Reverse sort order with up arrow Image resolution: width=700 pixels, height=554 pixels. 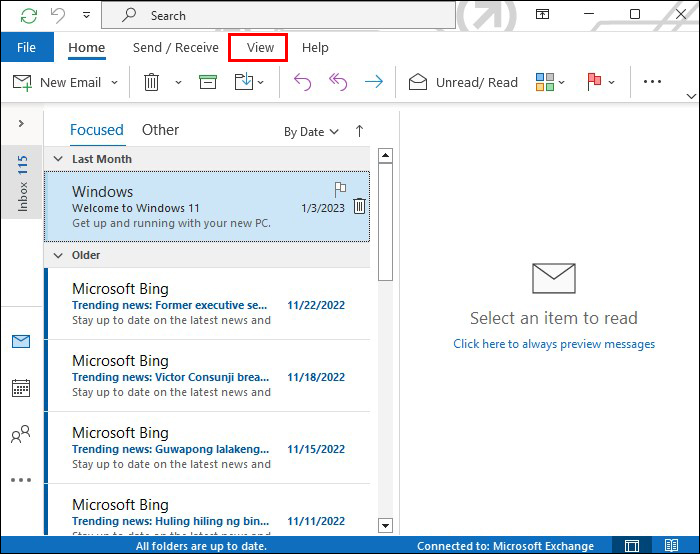click(x=359, y=131)
